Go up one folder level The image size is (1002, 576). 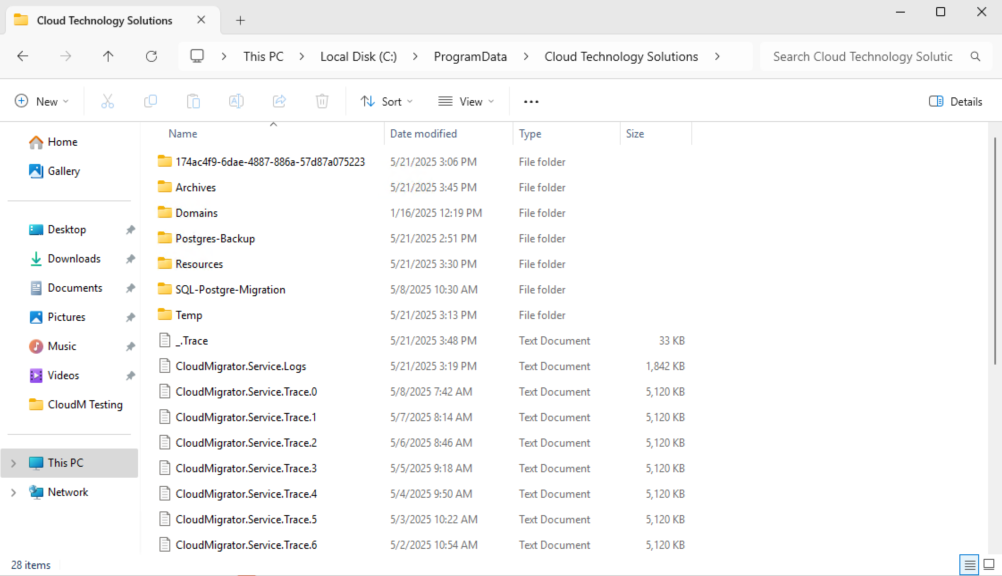point(108,57)
